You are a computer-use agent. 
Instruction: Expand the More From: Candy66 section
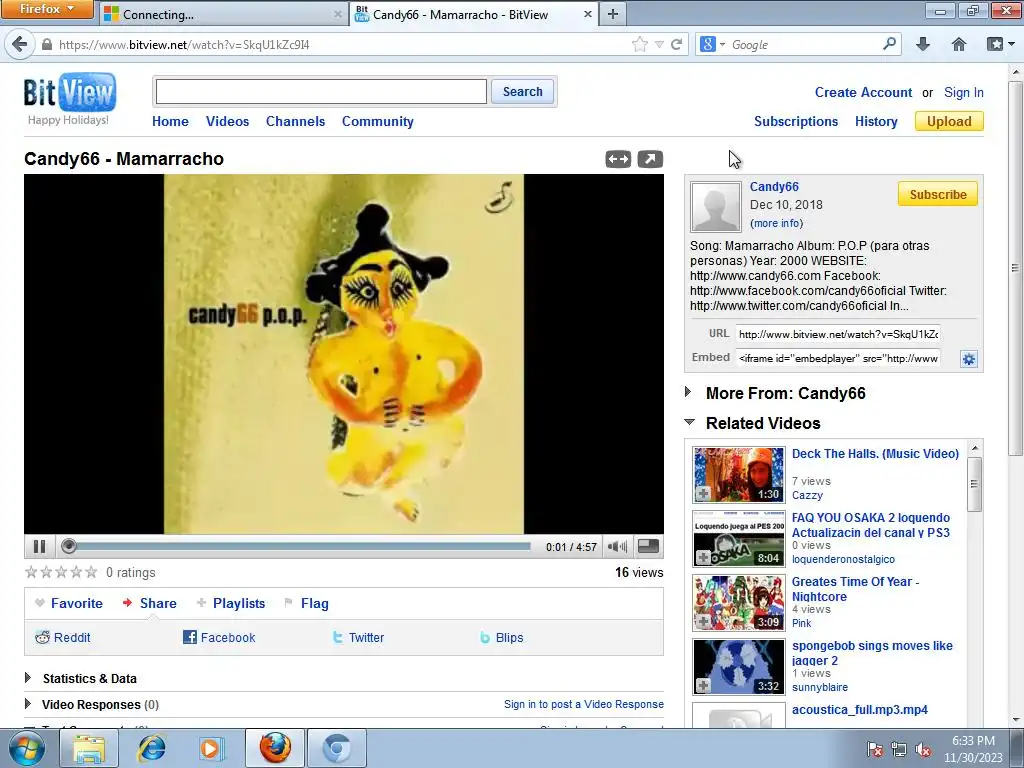688,392
